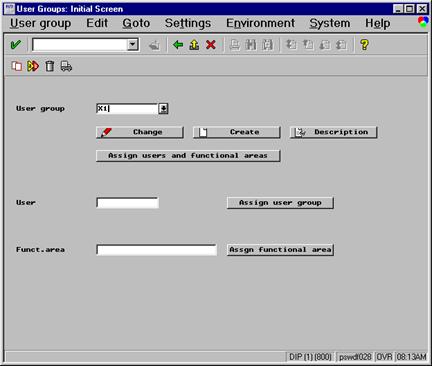Screen dimensions: 432x366
Task: Click the grayed Save icon in toolbar
Action: [x=154, y=45]
